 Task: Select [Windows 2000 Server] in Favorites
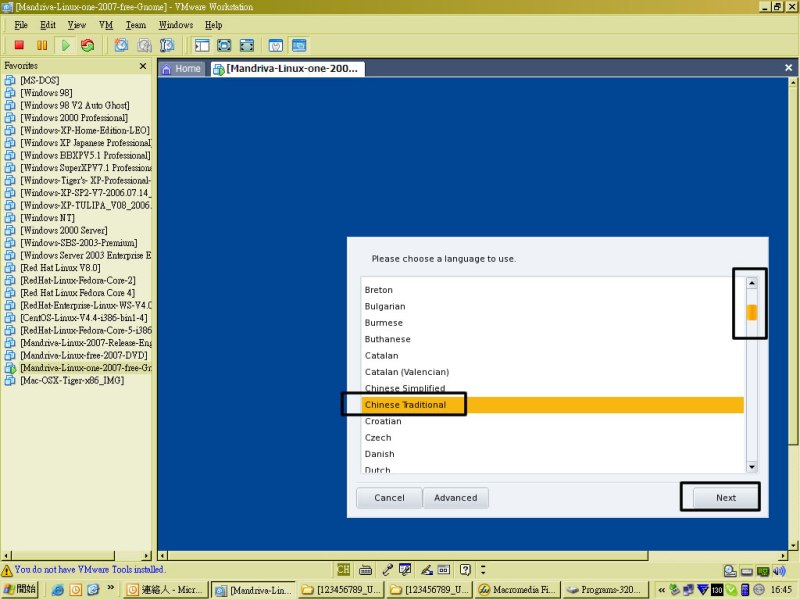point(64,230)
